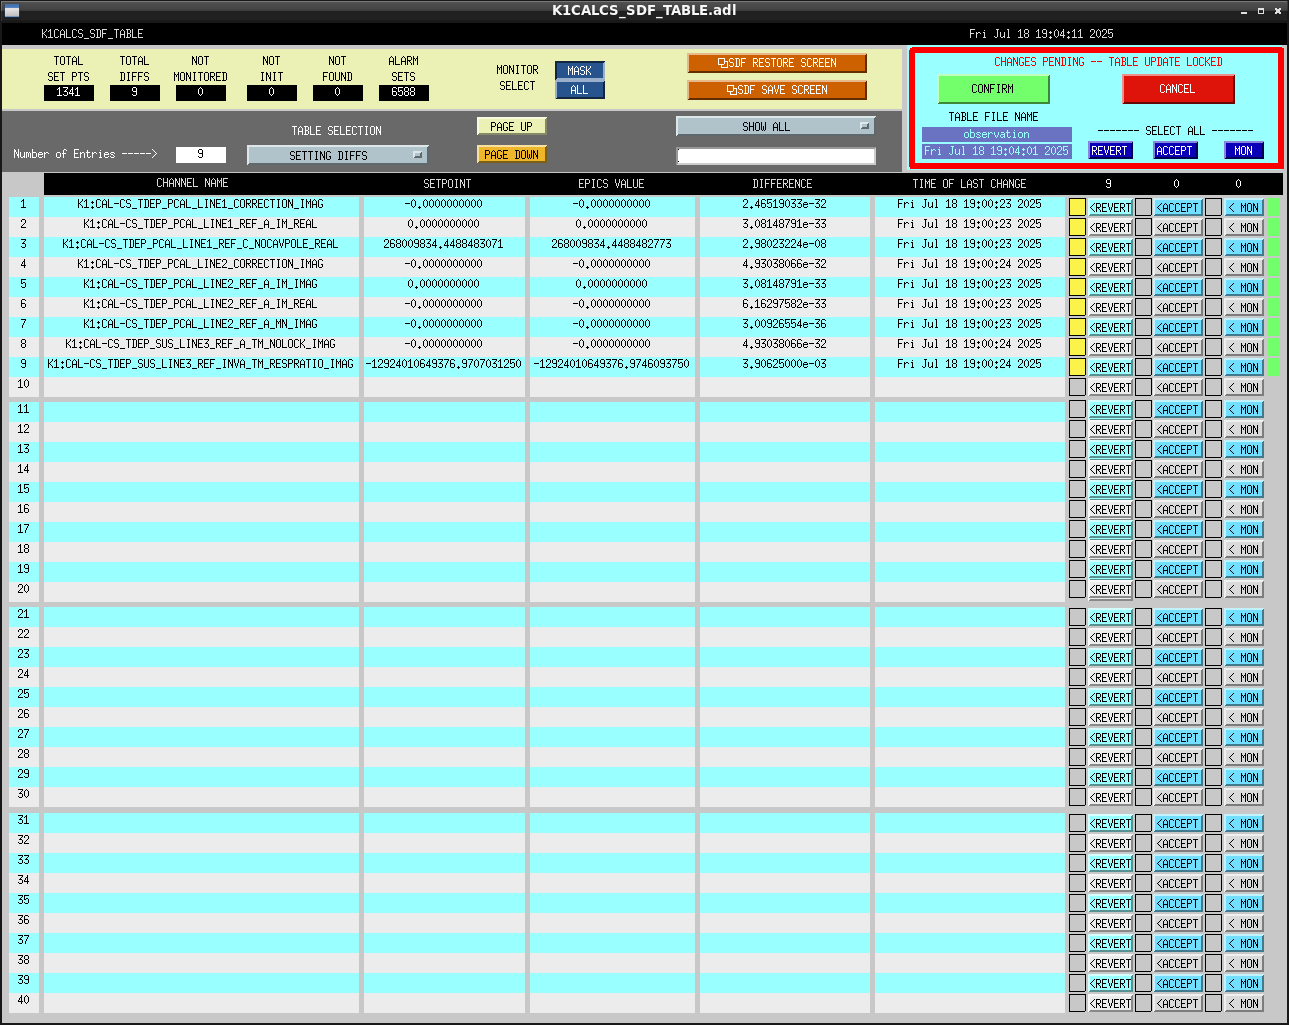Viewport: 1289px width, 1025px height.
Task: Toggle the accept checkbox on row 2
Action: tap(1143, 227)
